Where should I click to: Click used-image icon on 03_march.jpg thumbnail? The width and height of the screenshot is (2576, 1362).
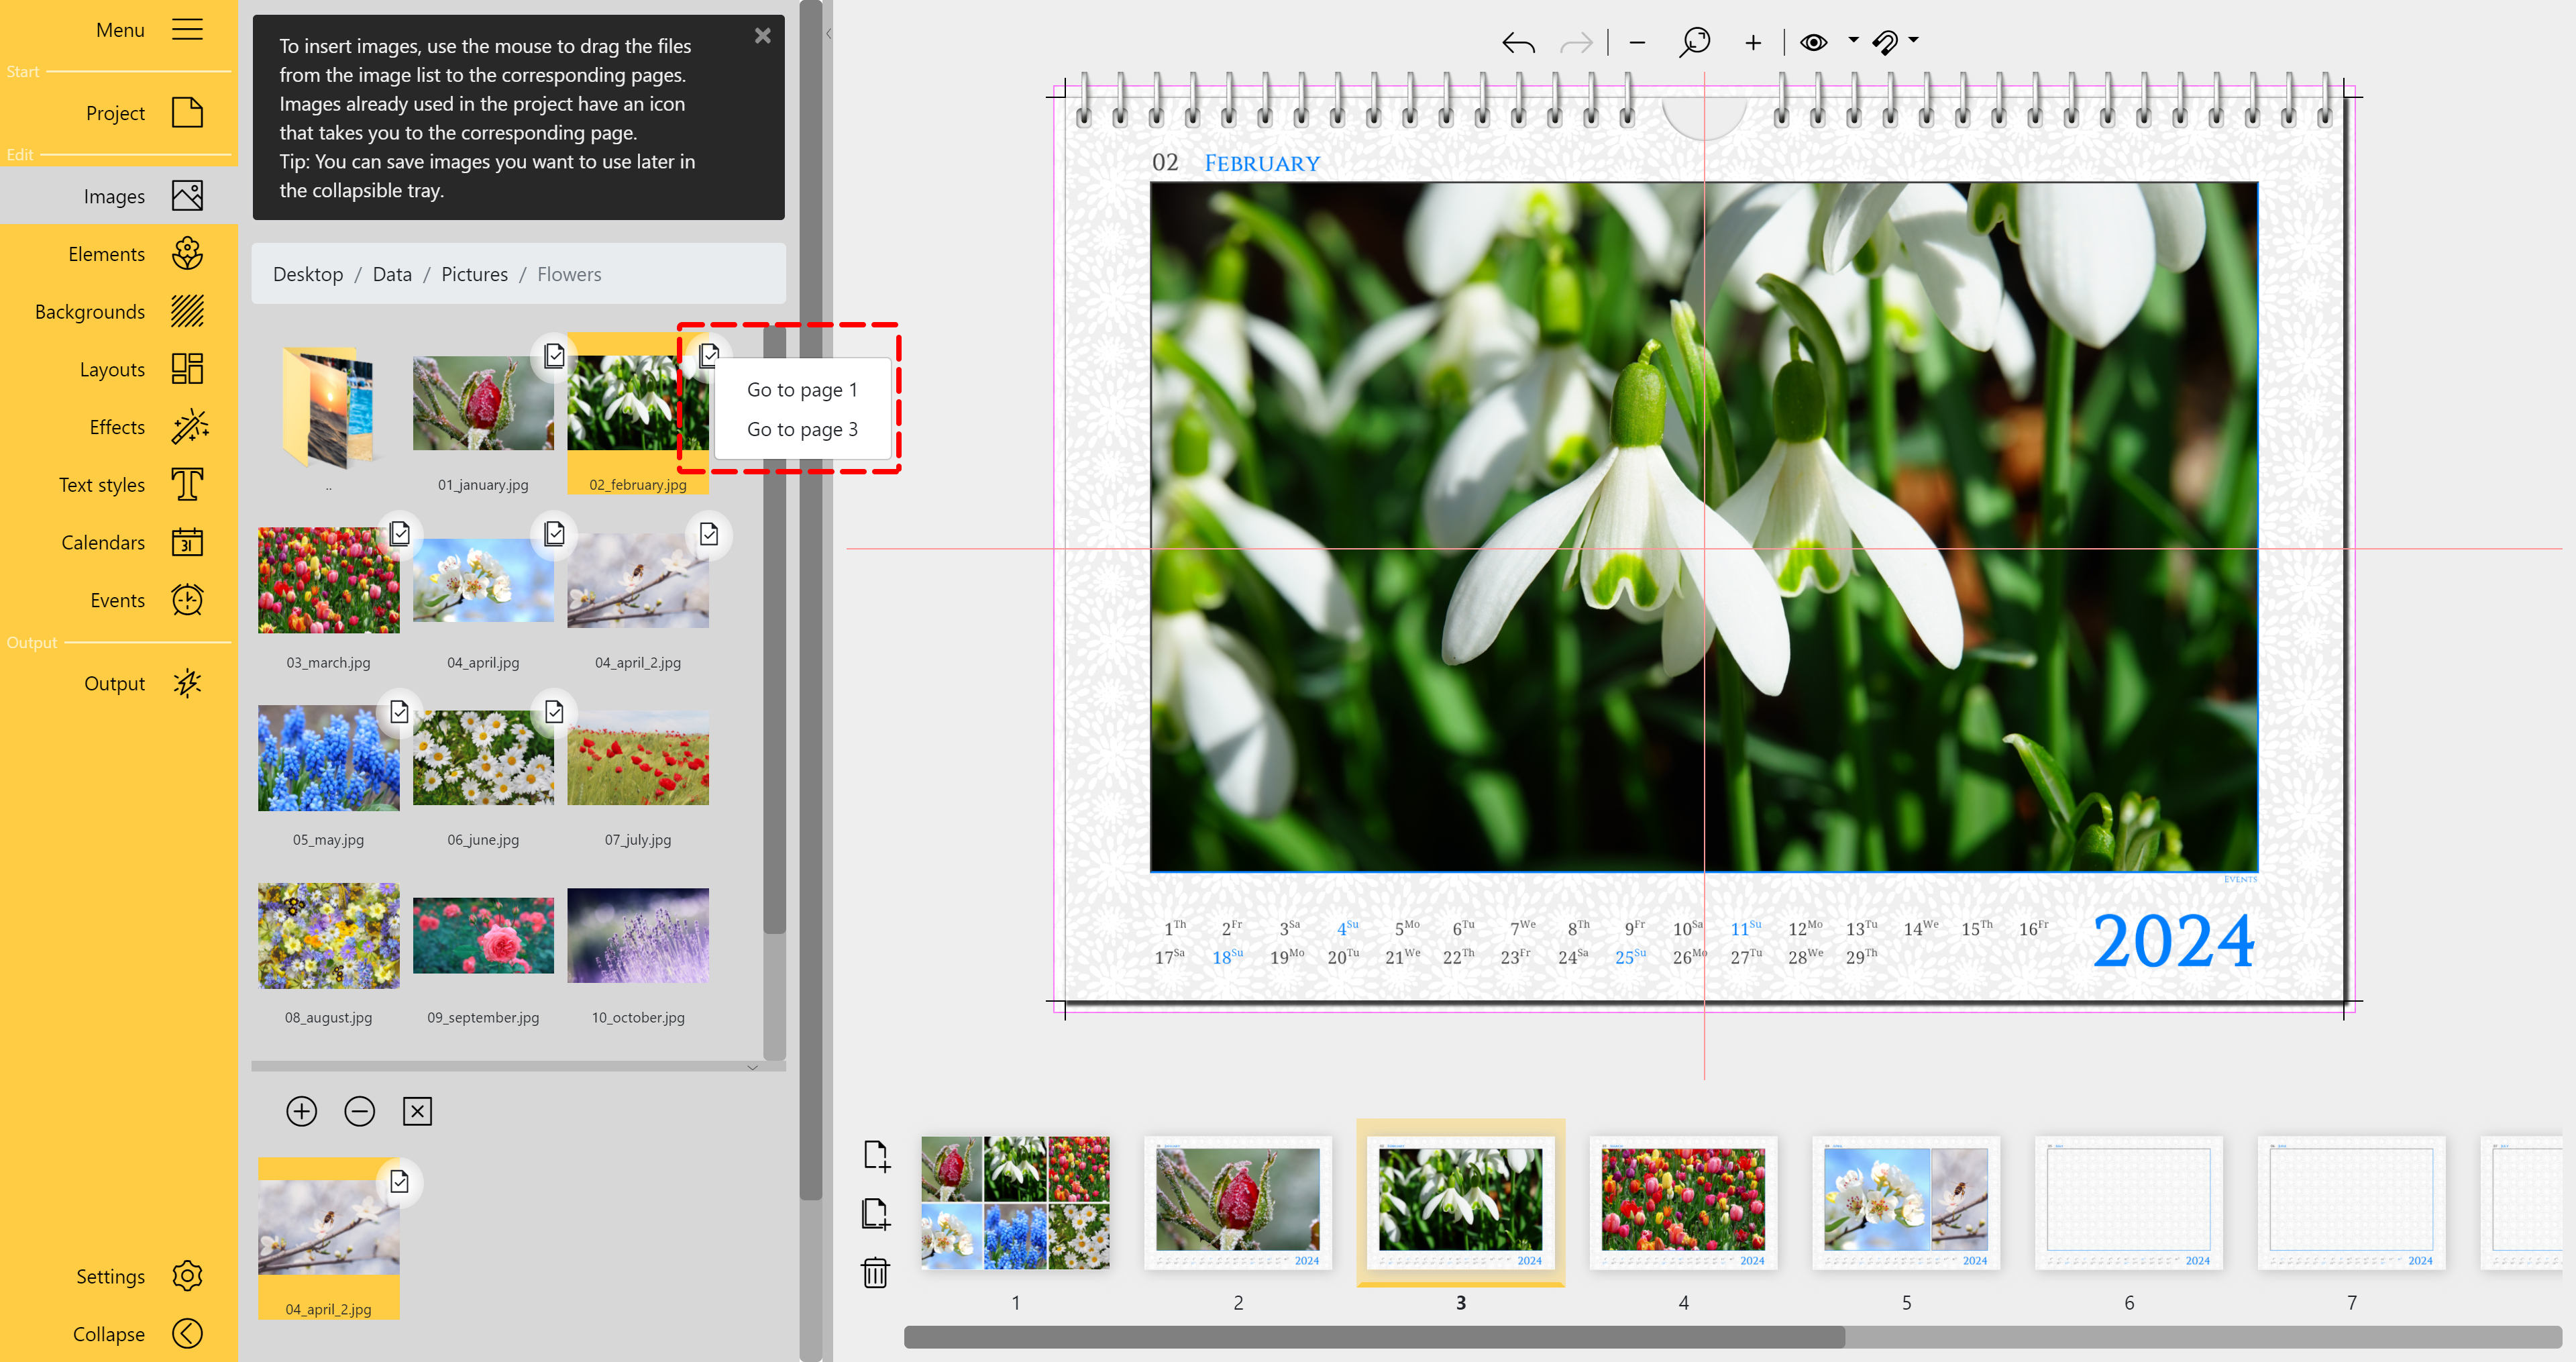pos(399,533)
